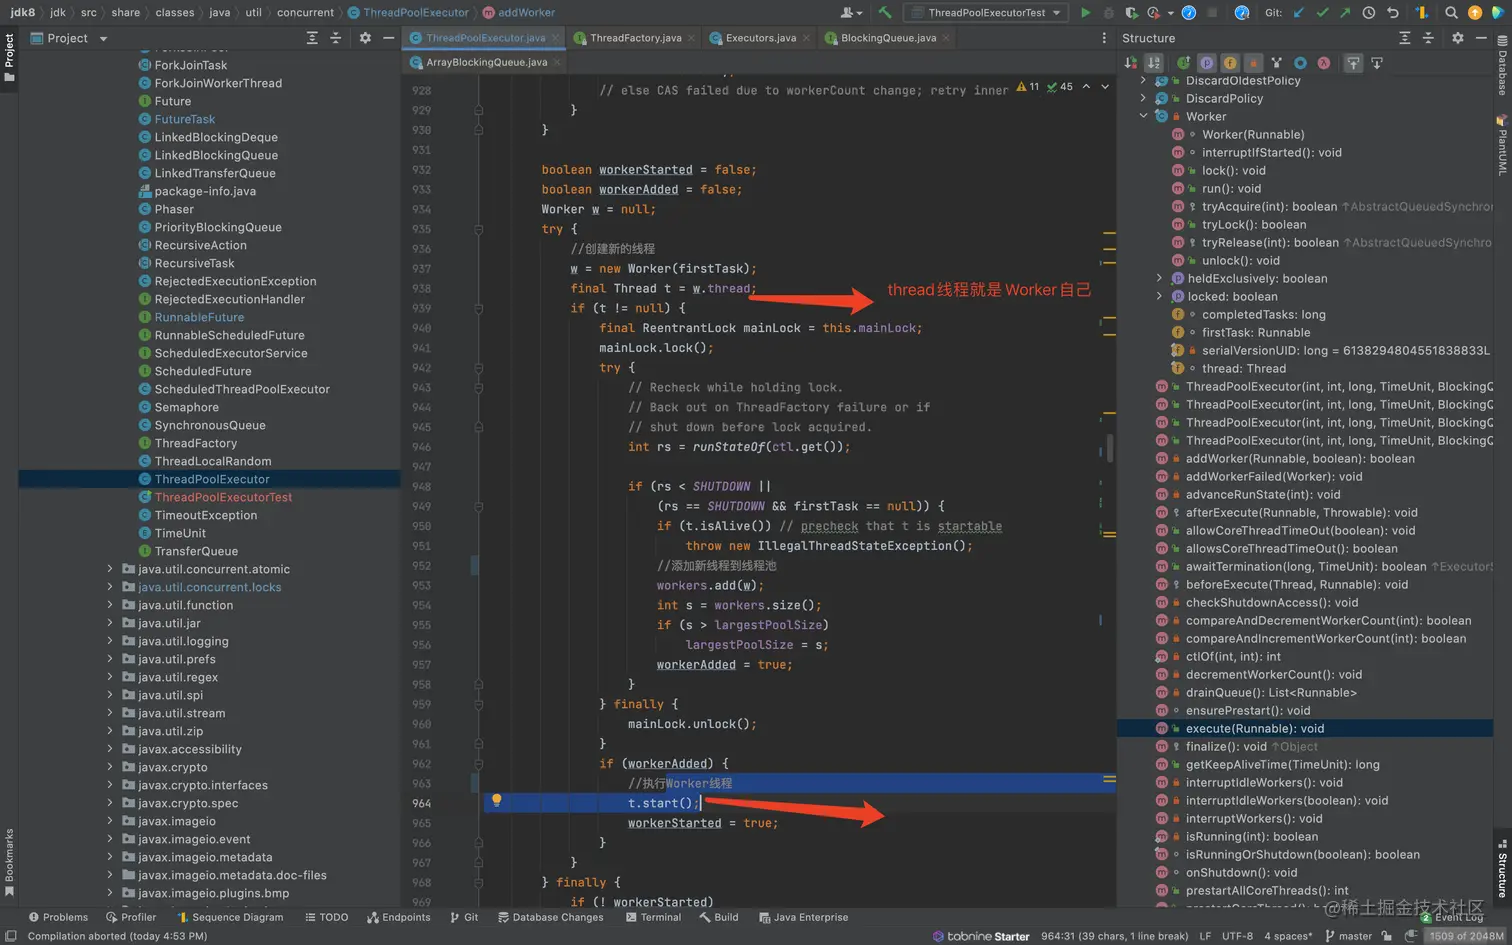Toggle Autoscroll to Source in Structure
Viewport: 1512px width, 945px height.
pyautogui.click(x=1353, y=63)
